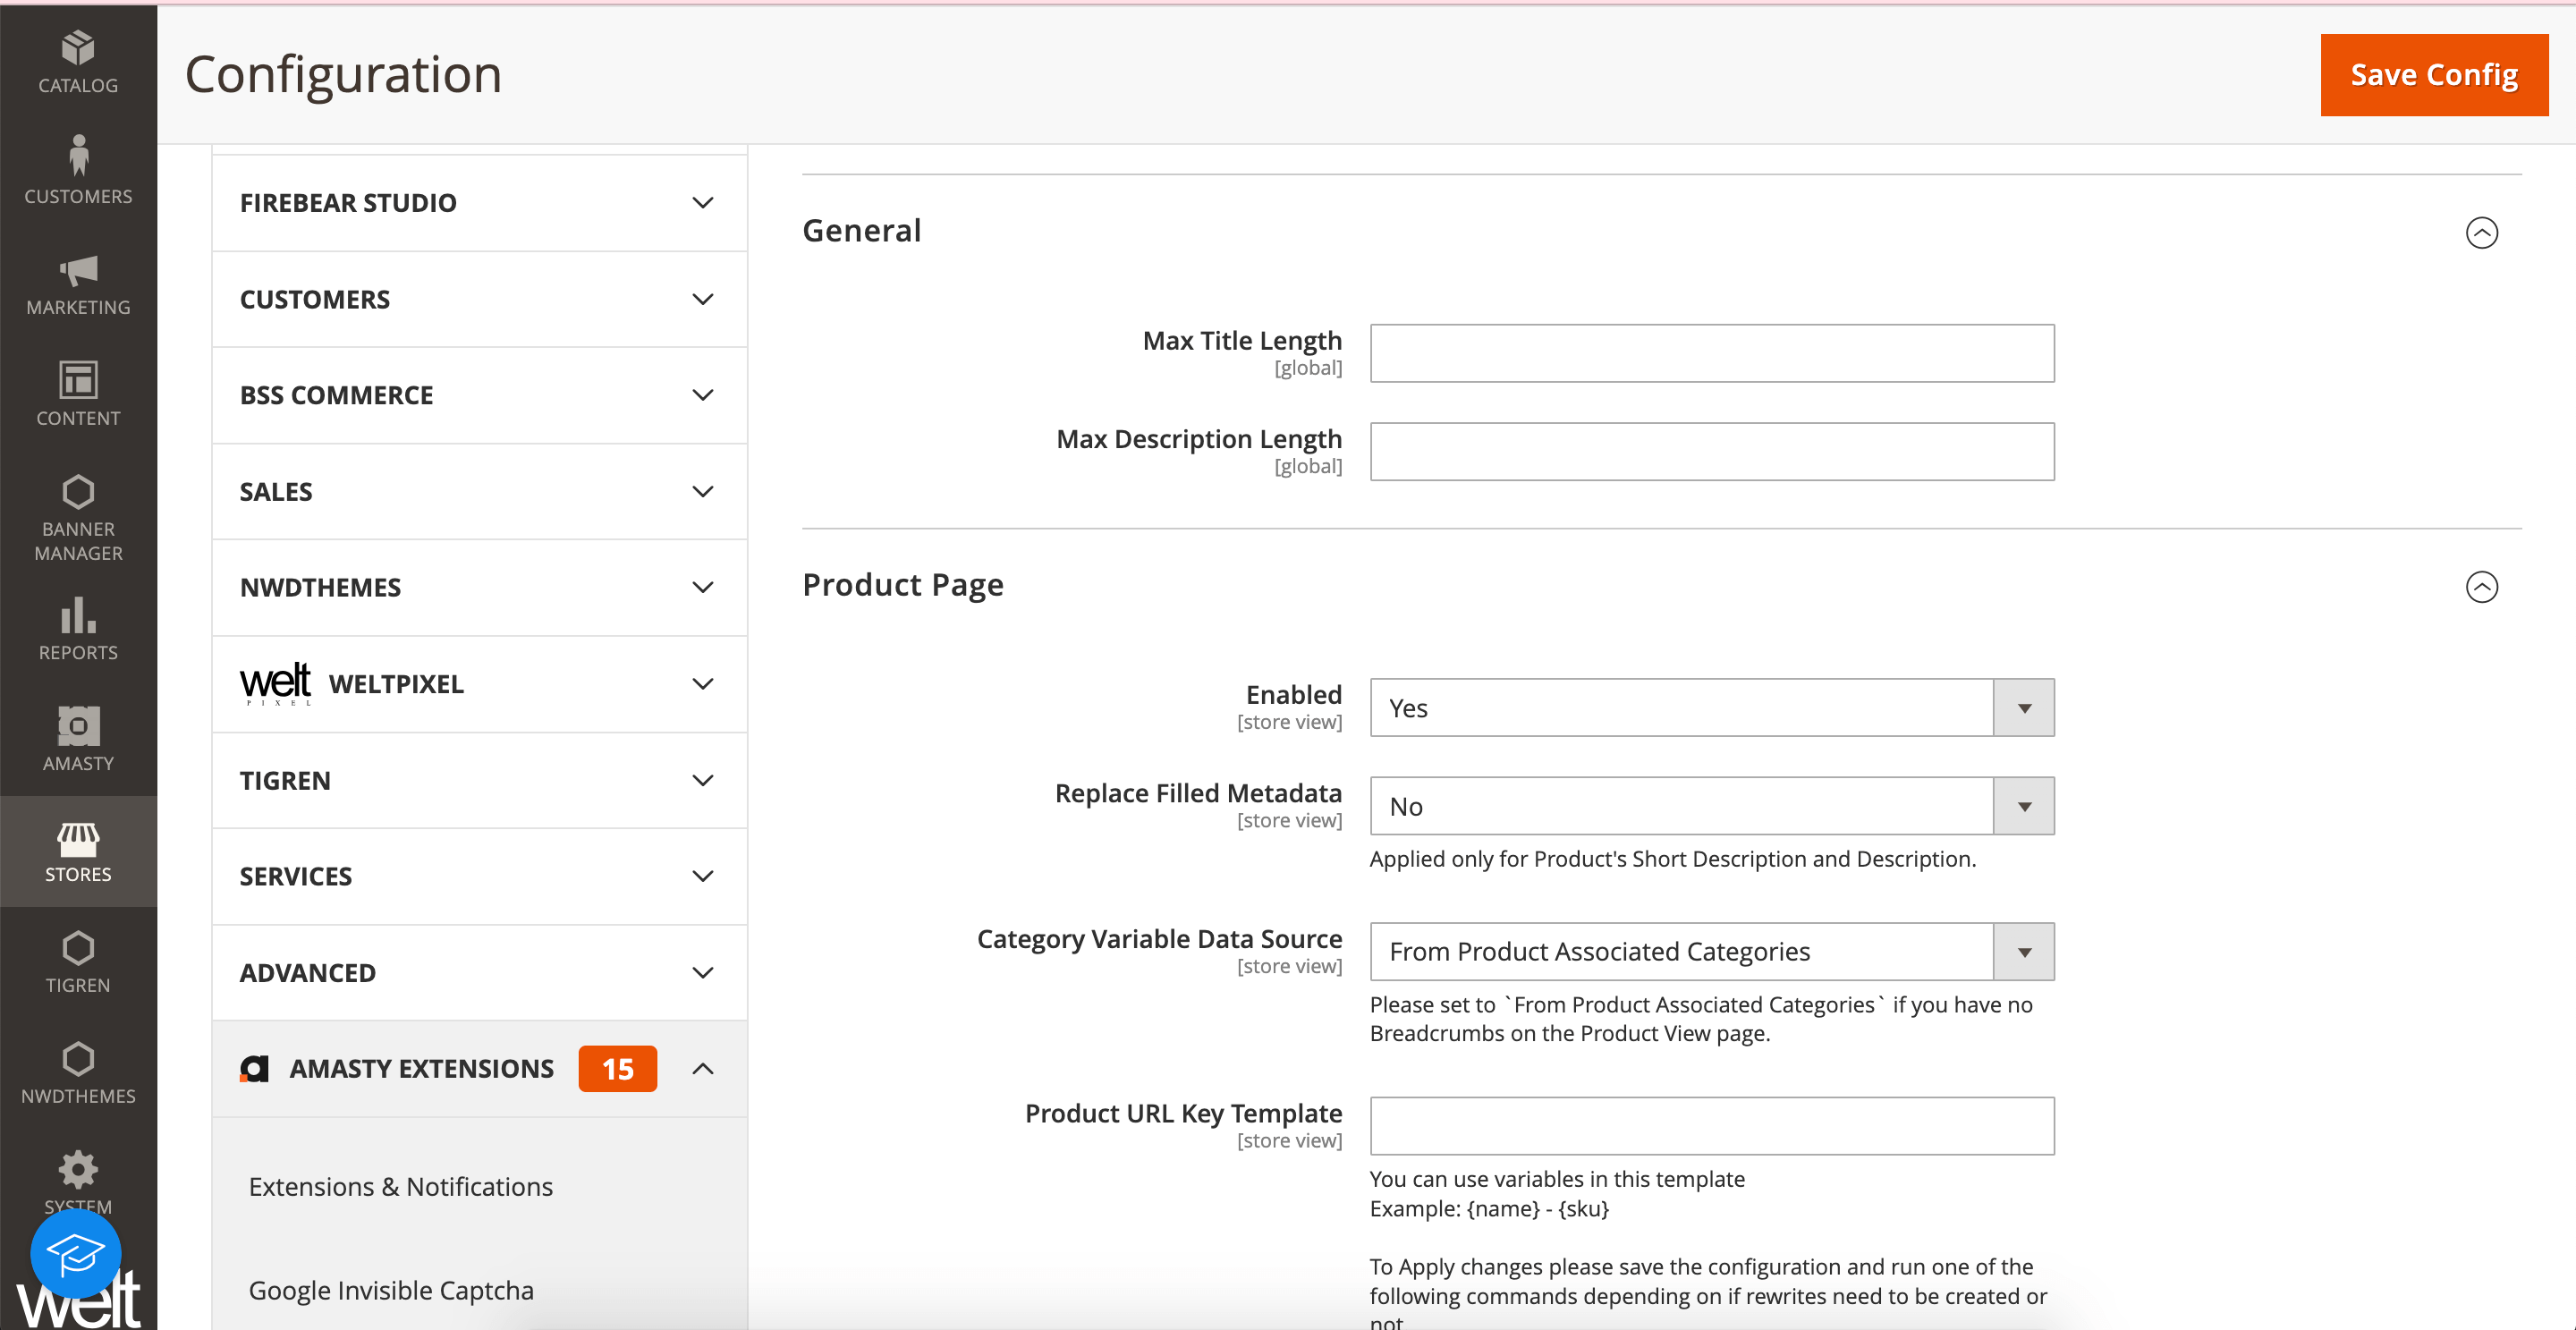Image resolution: width=2576 pixels, height=1330 pixels.
Task: Open the Enabled dropdown
Action: [x=1711, y=708]
